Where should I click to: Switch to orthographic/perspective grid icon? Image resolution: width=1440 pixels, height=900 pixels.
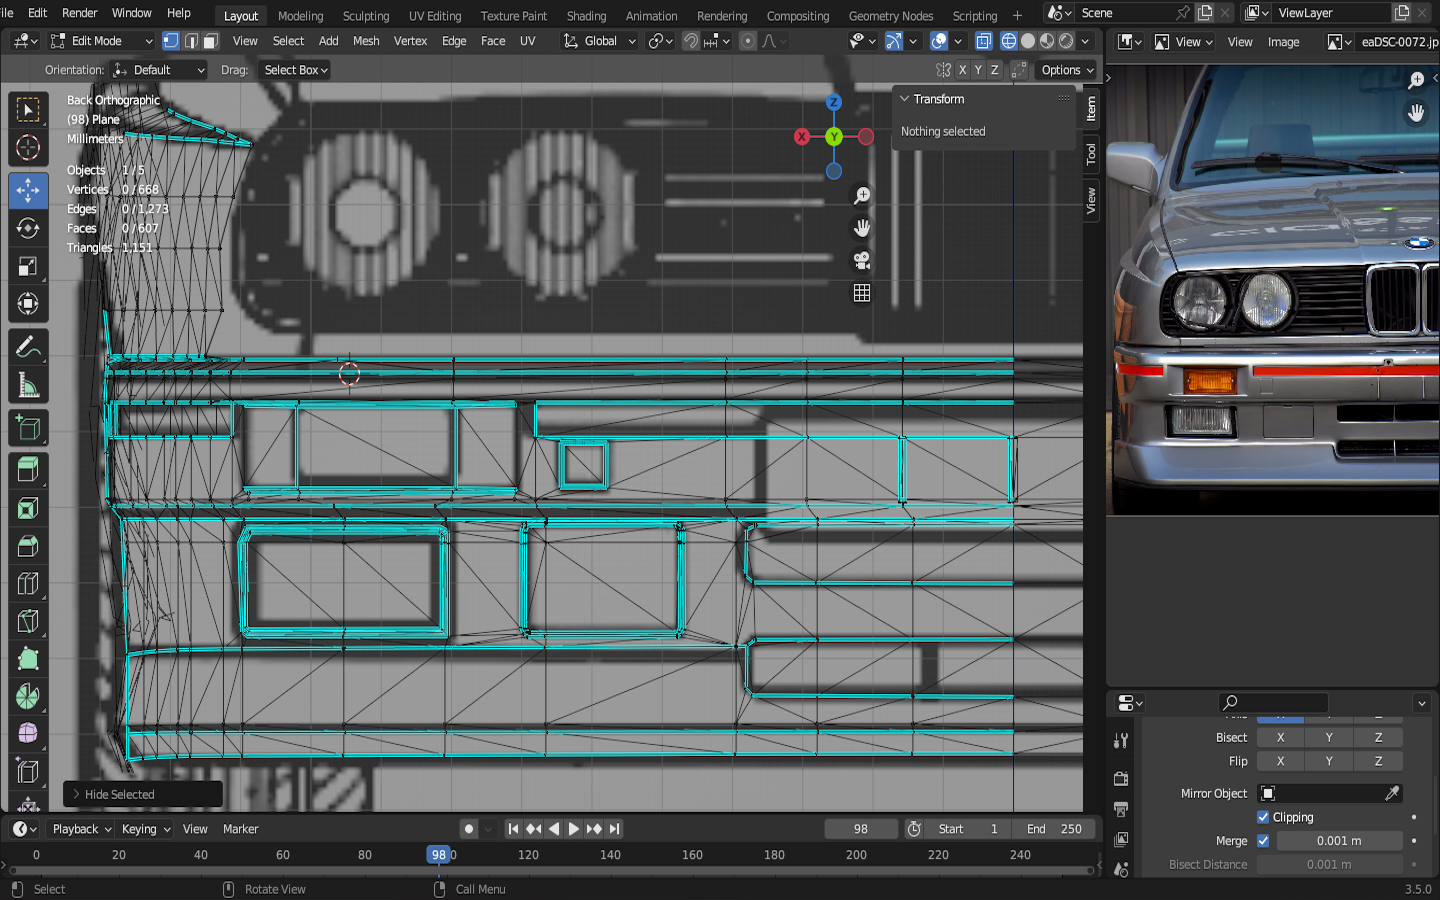pos(861,293)
